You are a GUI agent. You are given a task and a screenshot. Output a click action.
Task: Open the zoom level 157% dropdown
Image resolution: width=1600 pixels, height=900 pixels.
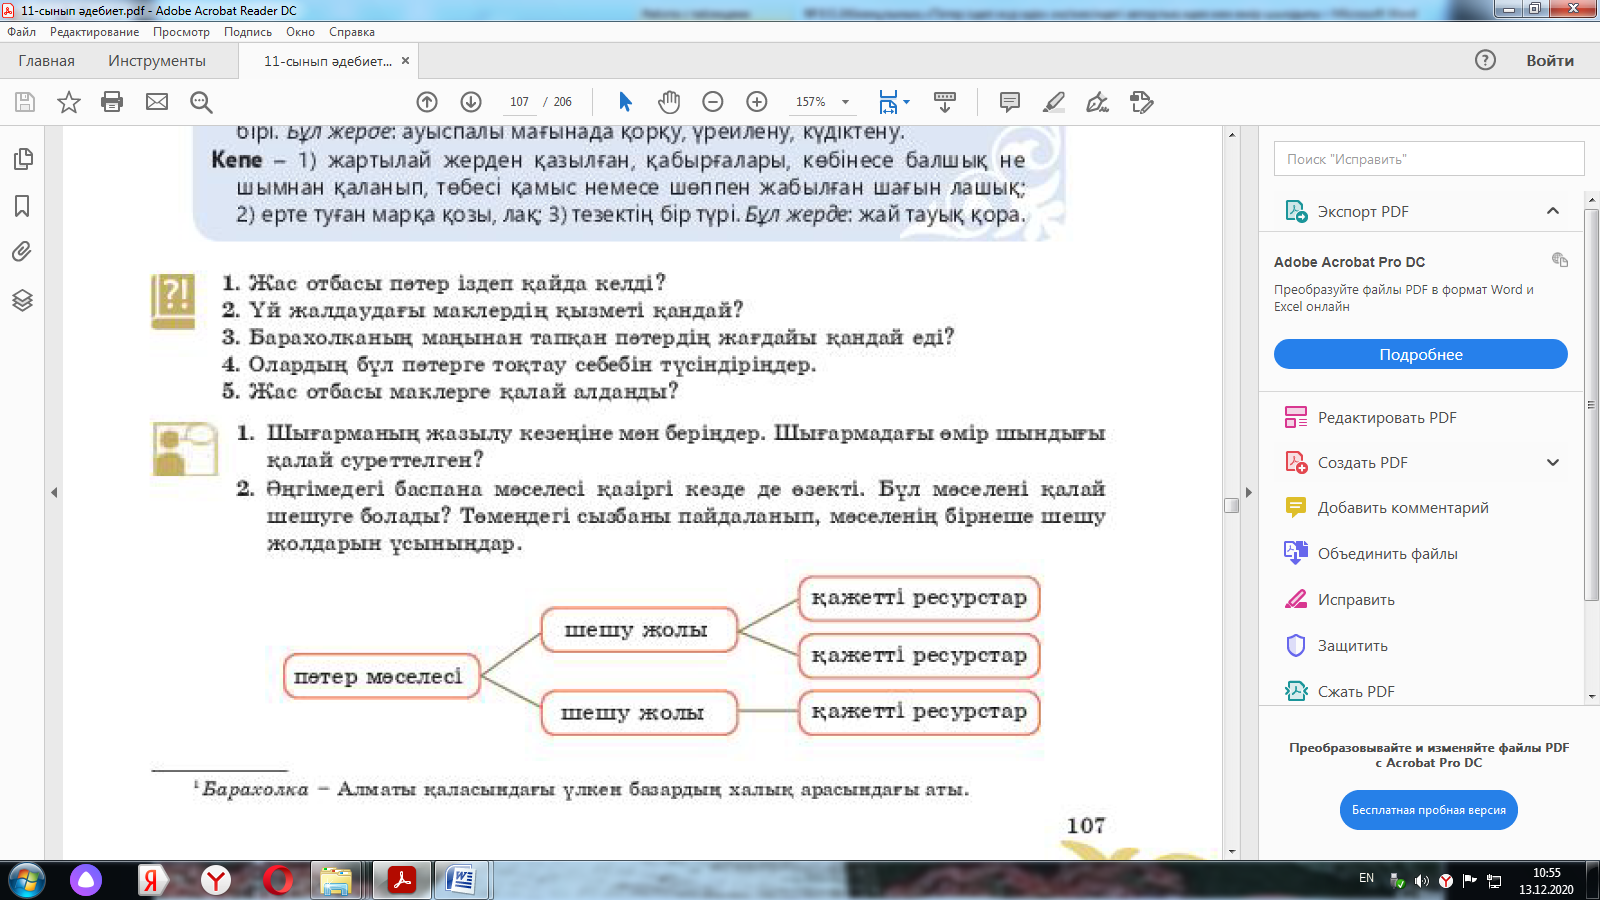(845, 102)
